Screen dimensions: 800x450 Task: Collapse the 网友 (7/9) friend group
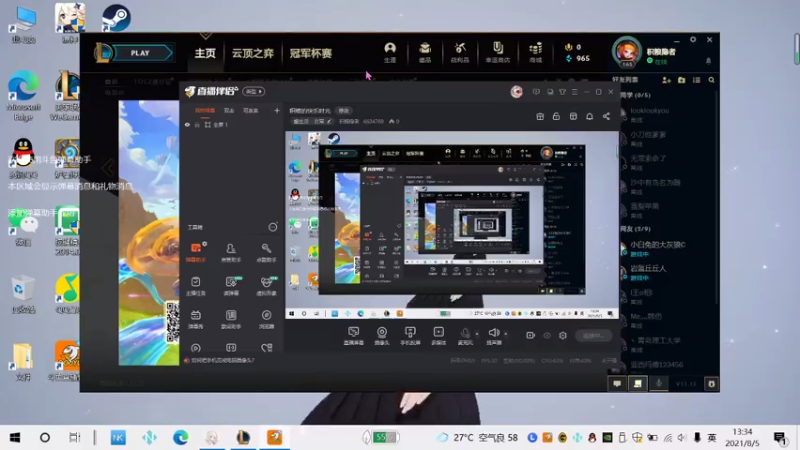click(635, 229)
